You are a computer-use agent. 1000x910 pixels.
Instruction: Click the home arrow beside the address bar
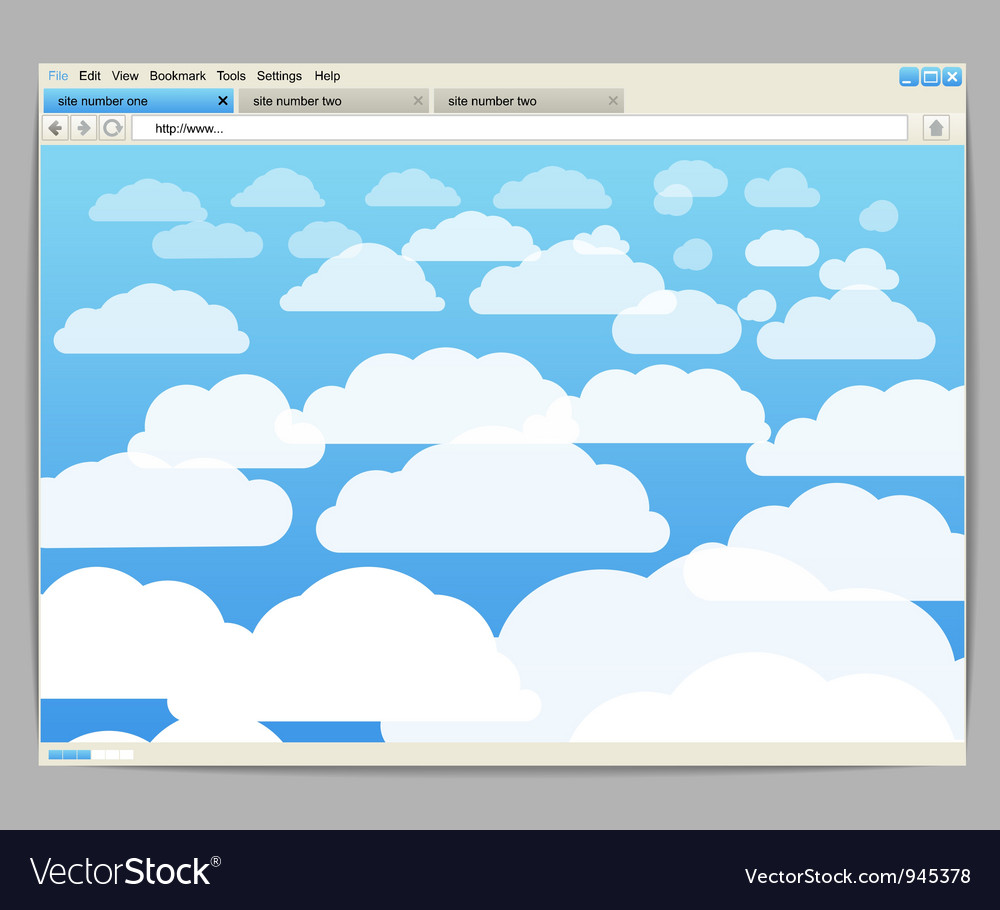click(x=935, y=127)
